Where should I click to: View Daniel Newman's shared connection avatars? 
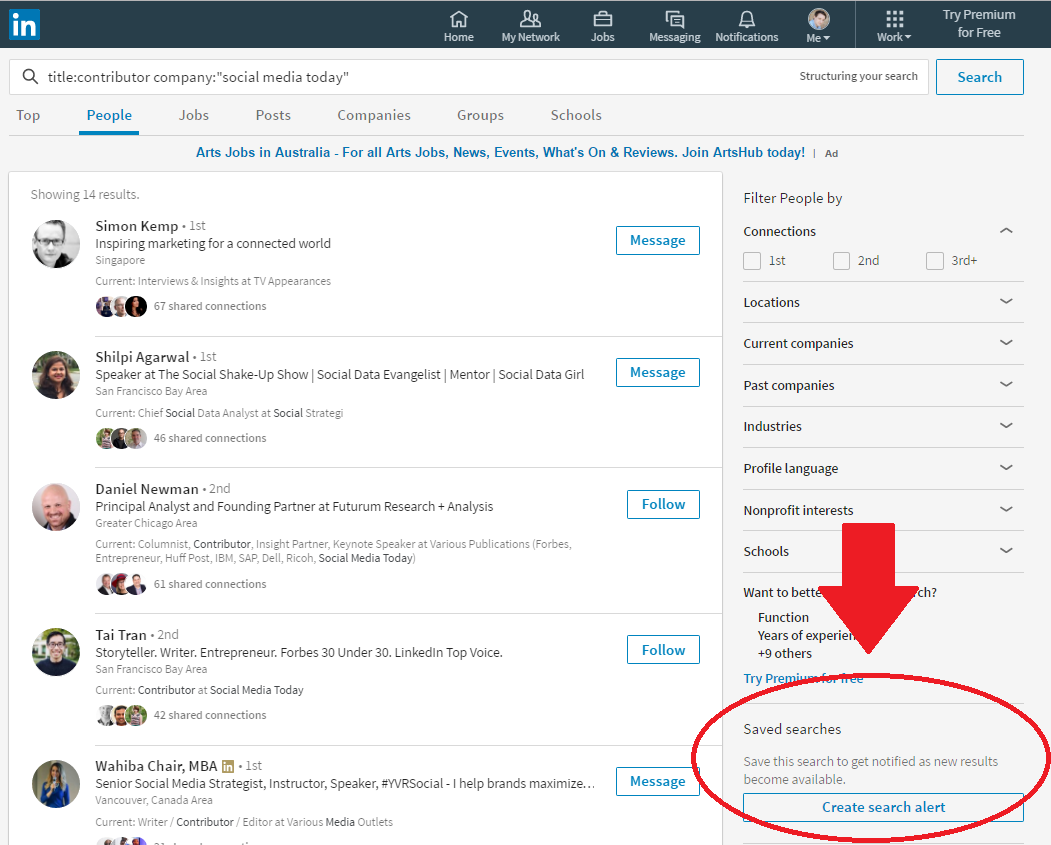[x=121, y=584]
